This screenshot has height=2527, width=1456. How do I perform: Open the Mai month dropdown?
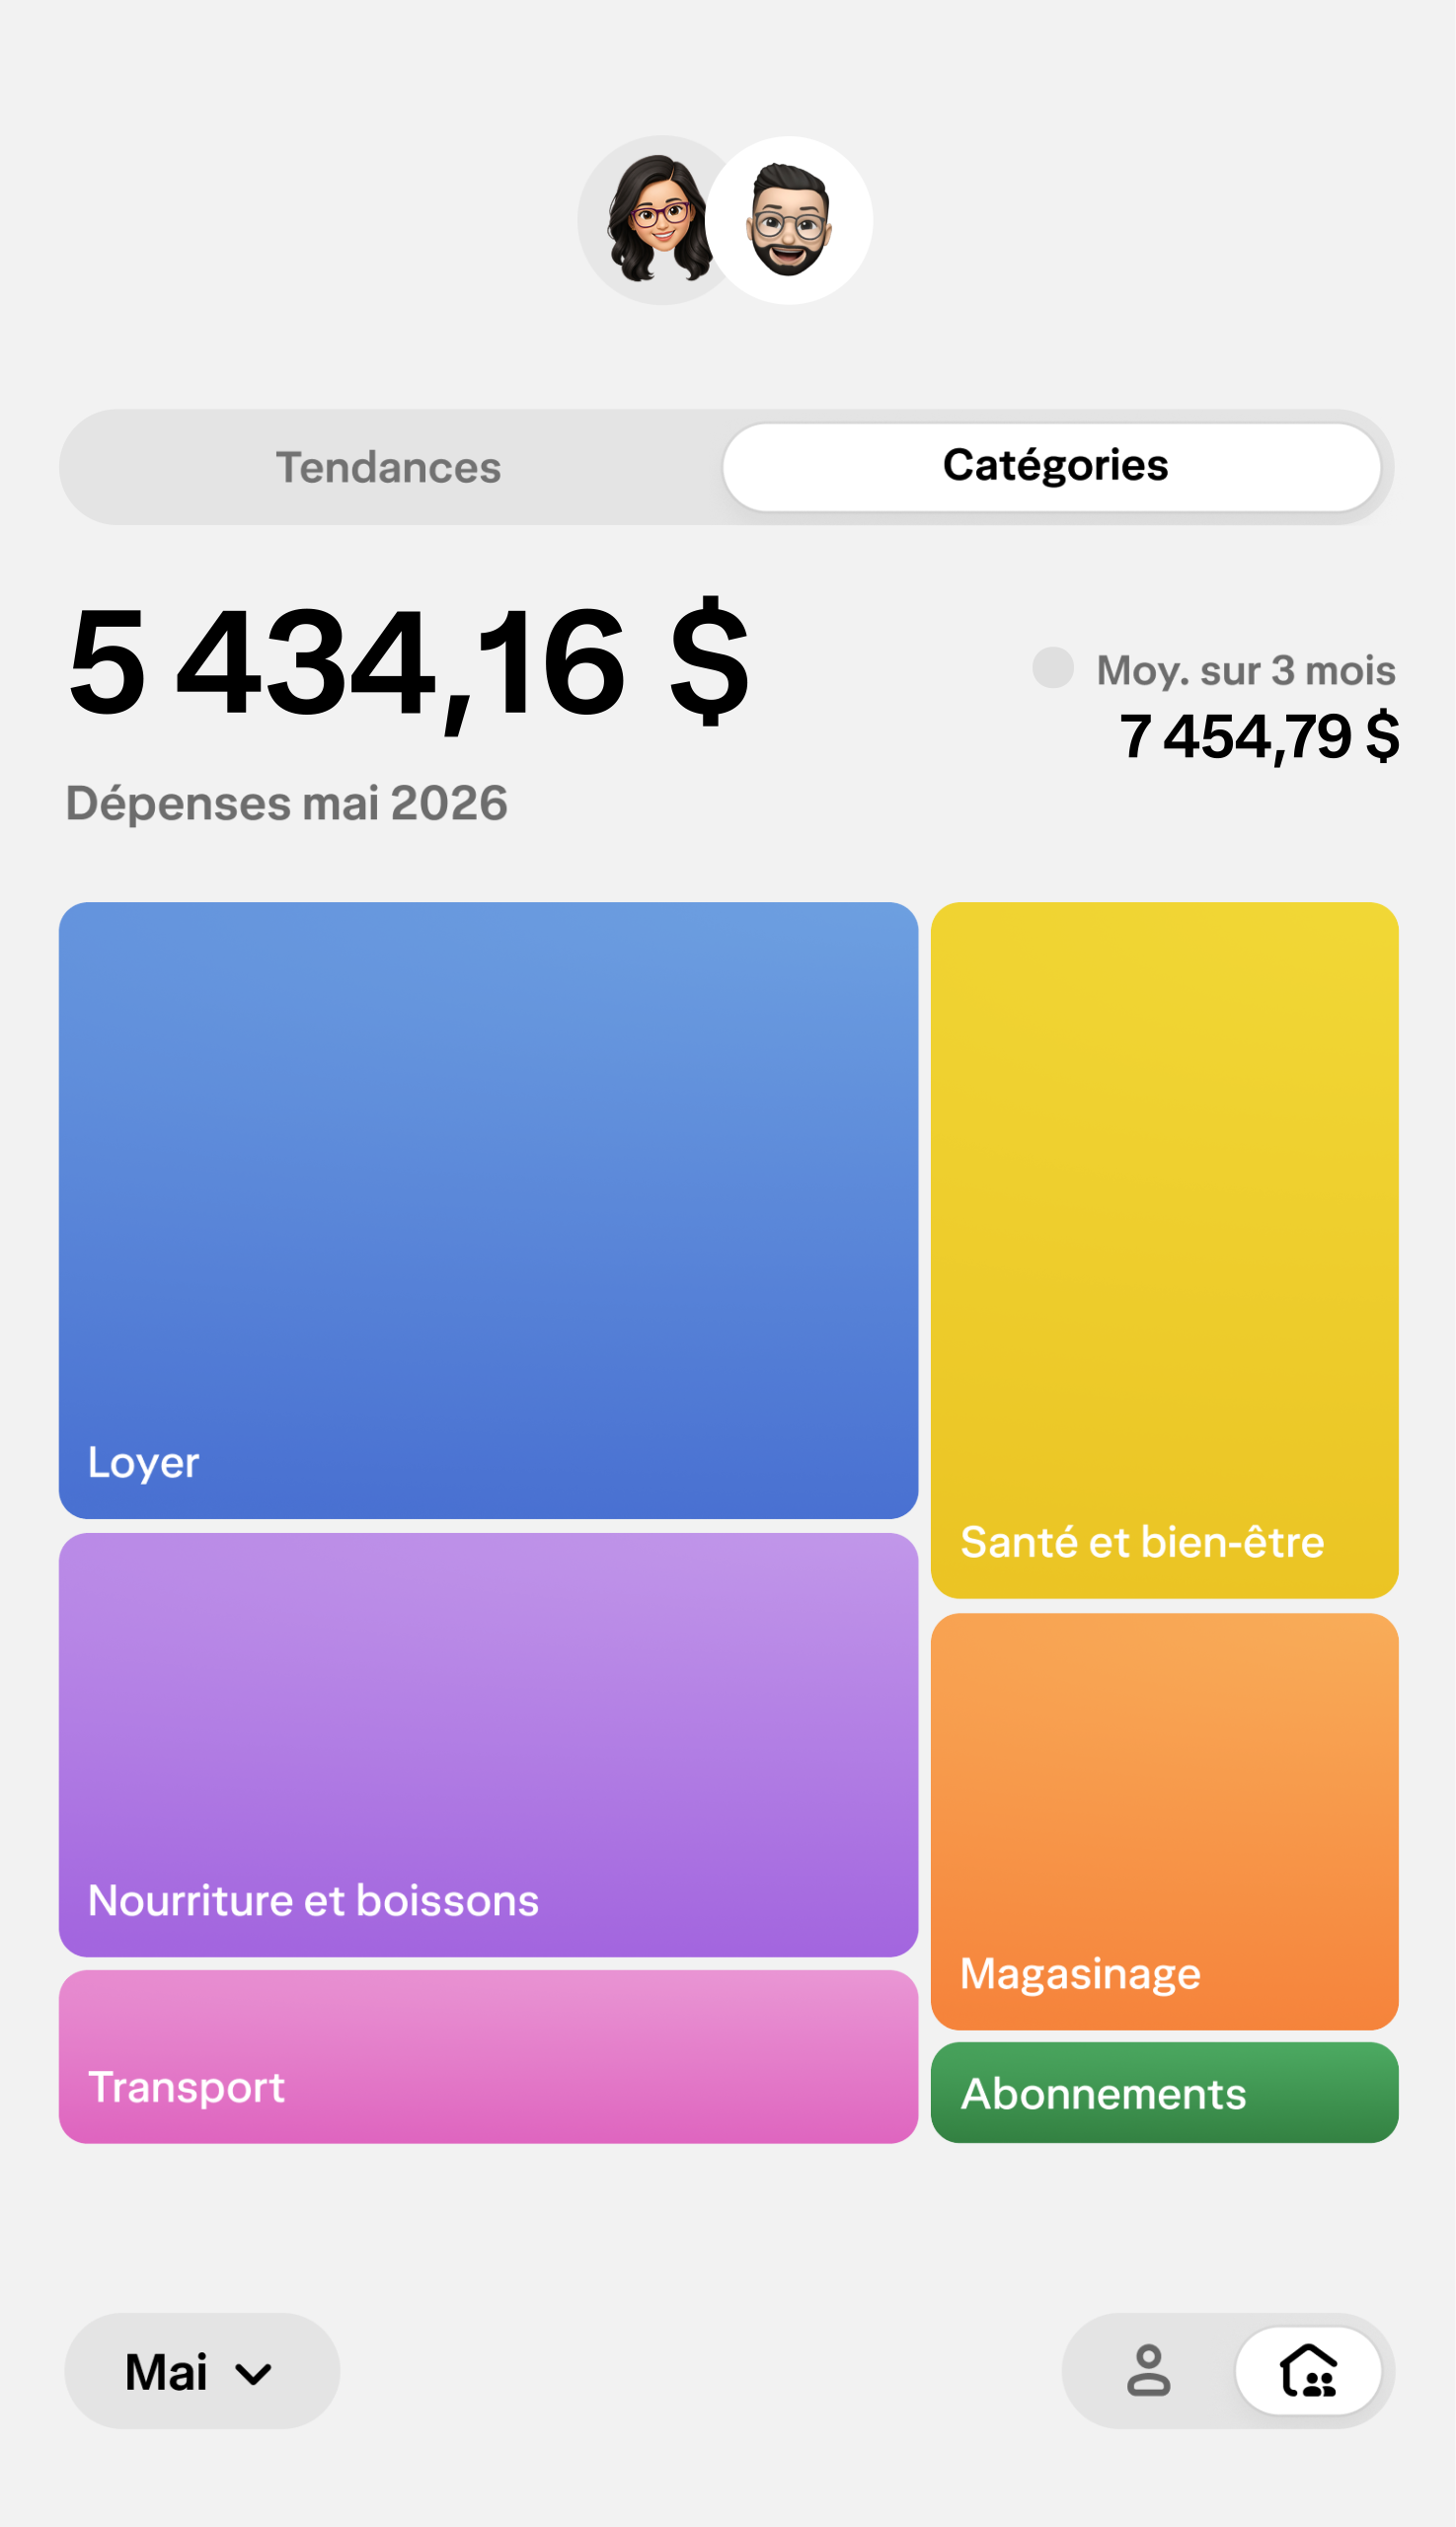(202, 2371)
